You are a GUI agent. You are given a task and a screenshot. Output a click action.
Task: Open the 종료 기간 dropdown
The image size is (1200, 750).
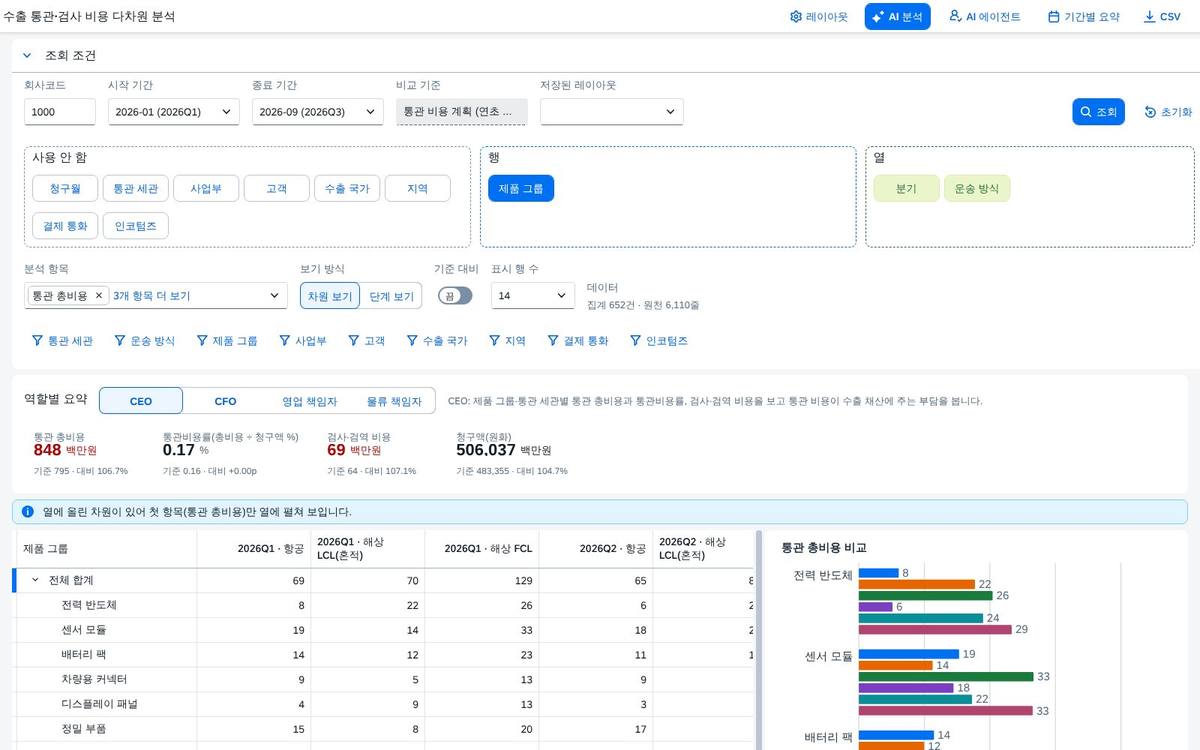pos(318,112)
